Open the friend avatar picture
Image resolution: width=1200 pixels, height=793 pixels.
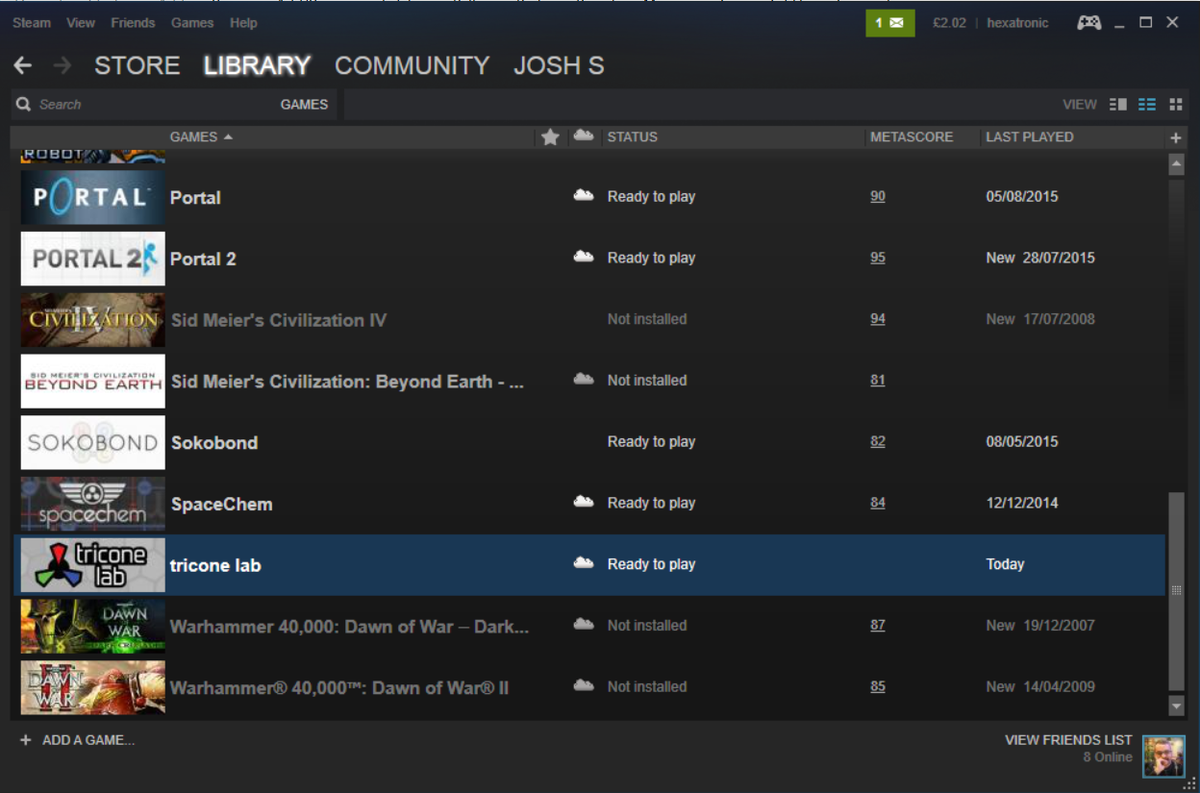1163,756
